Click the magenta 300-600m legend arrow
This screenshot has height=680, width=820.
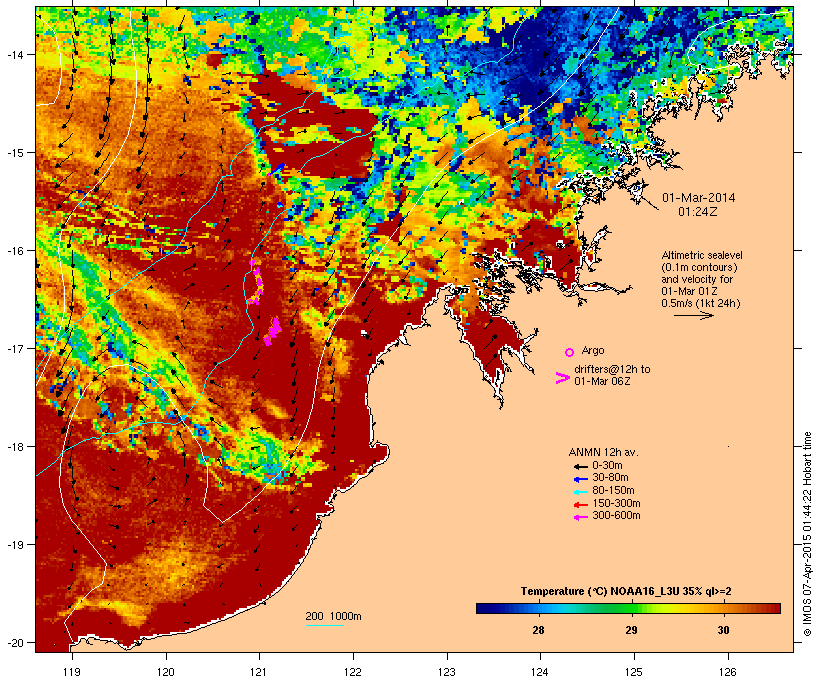(x=581, y=517)
